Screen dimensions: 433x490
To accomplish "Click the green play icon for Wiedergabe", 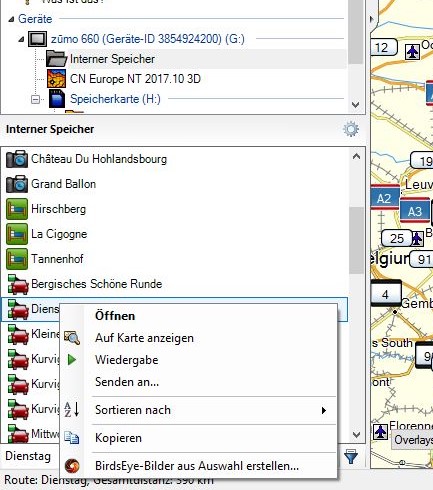I will 72,360.
